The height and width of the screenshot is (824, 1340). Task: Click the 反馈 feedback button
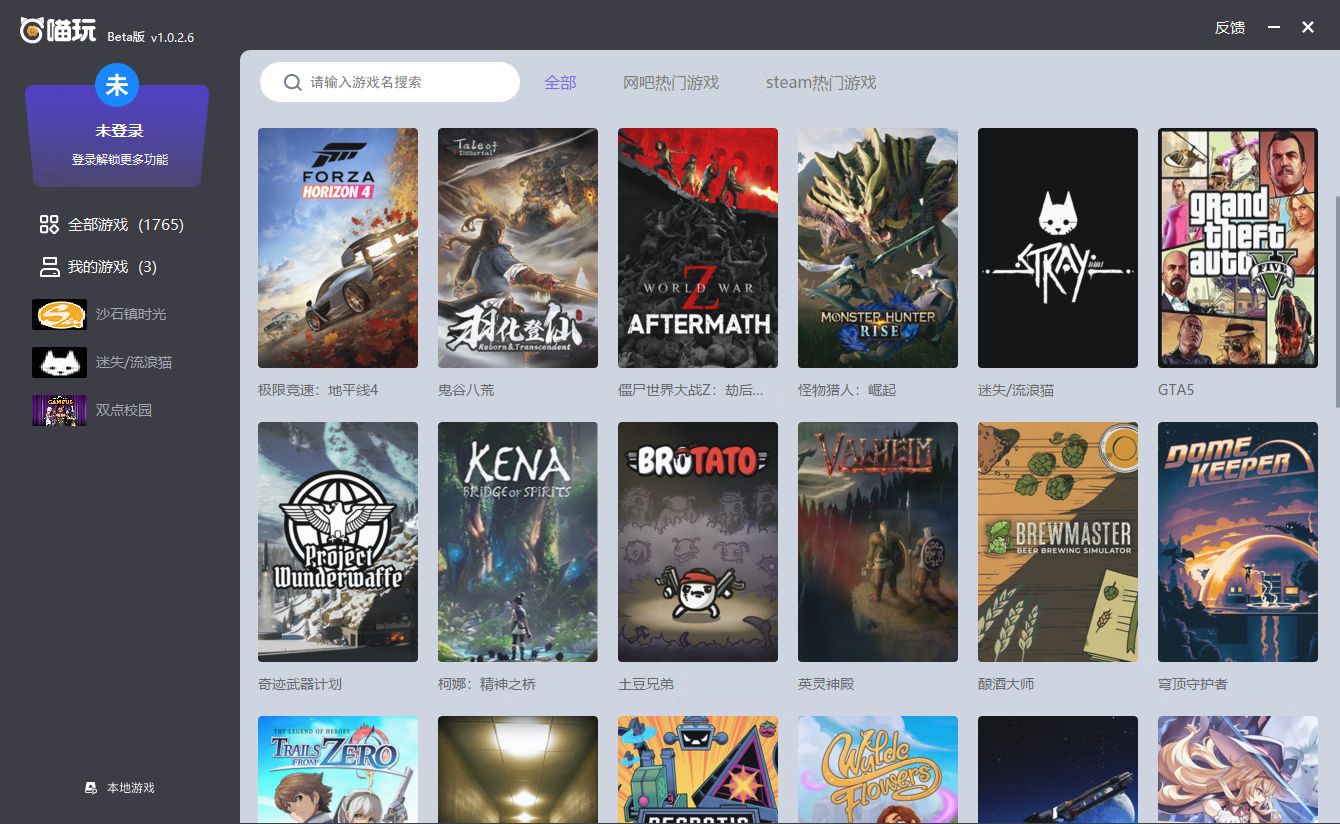coord(1229,28)
